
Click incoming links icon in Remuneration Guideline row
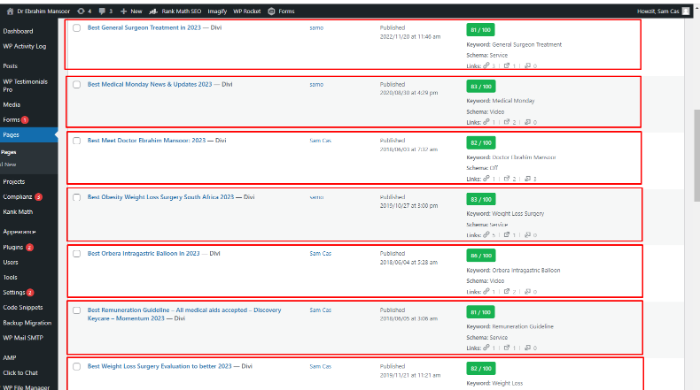click(527, 348)
